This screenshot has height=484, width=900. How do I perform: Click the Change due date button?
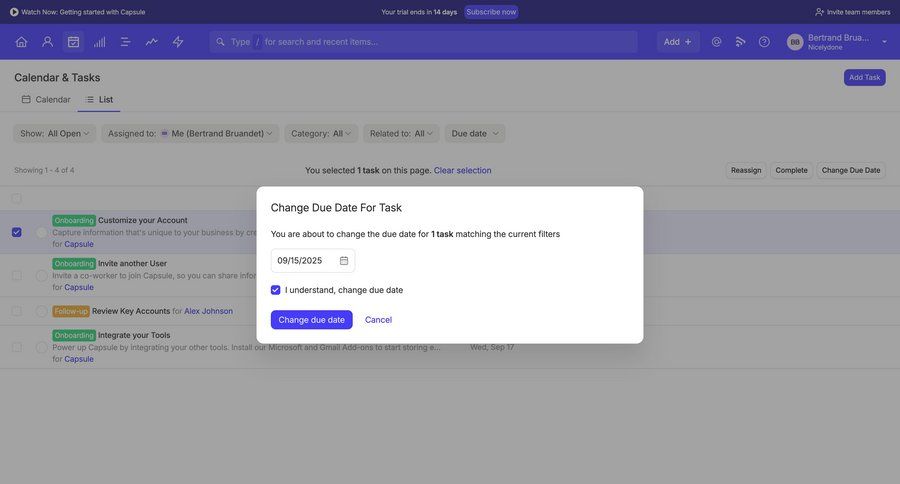[x=312, y=320]
